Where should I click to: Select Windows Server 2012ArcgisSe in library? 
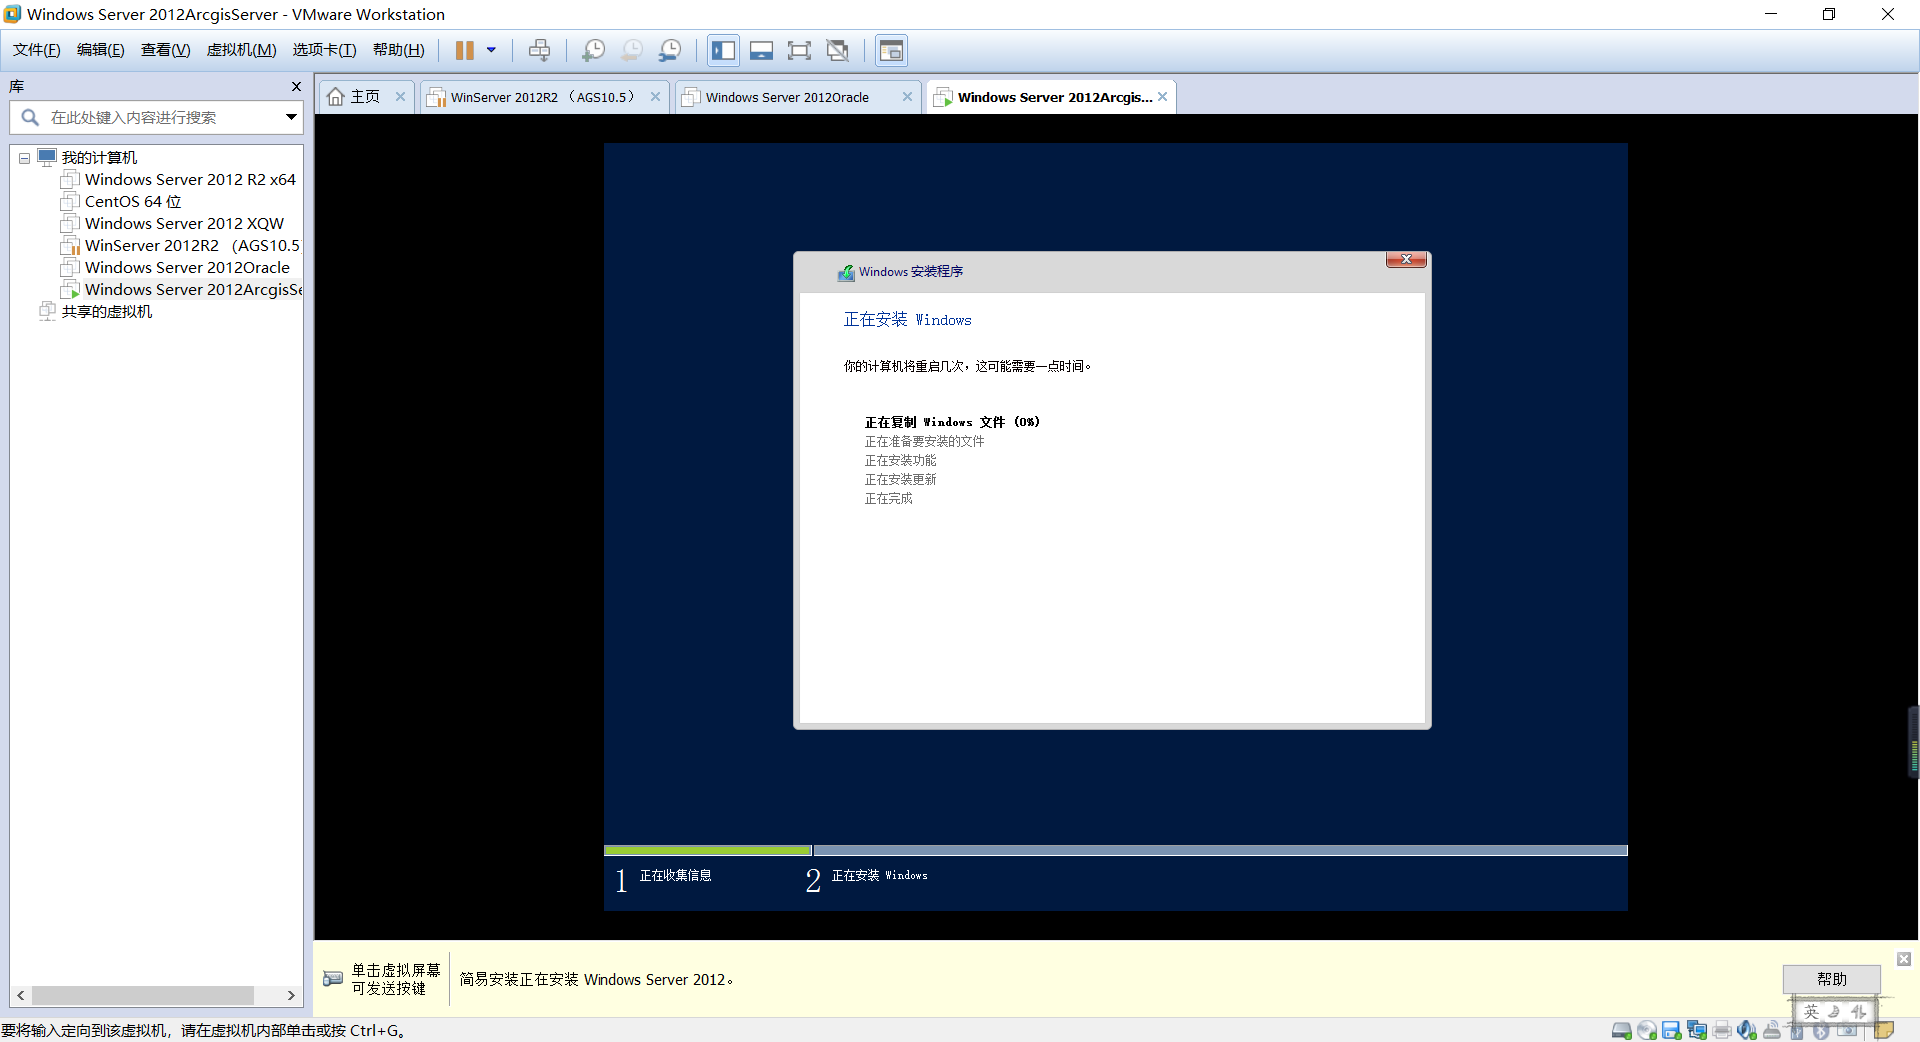(193, 290)
